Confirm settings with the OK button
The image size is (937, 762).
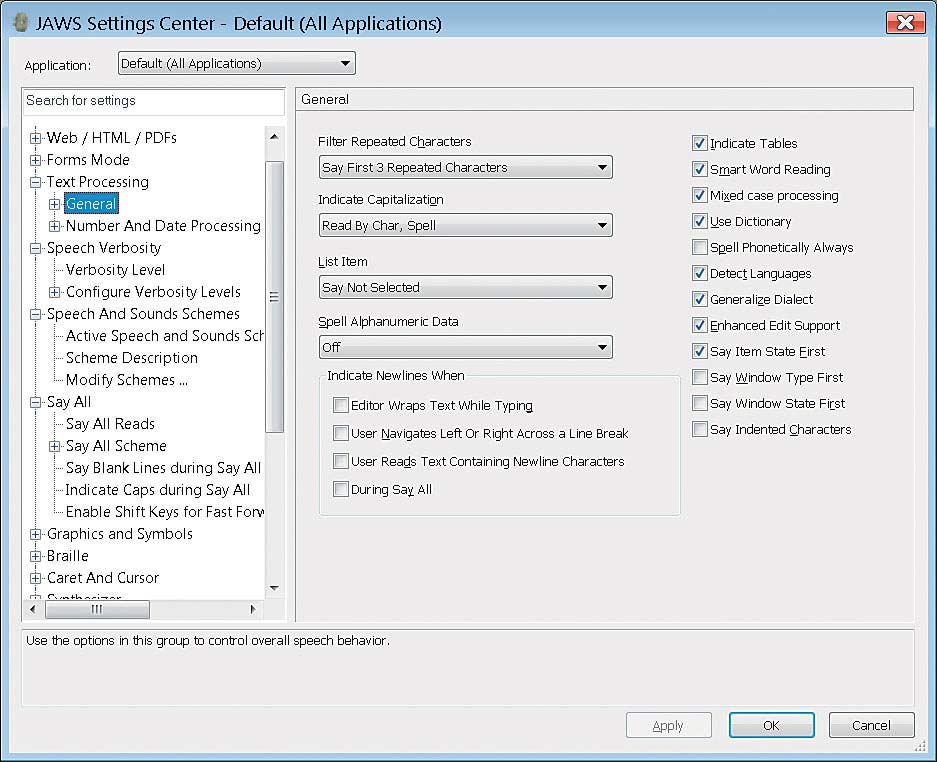click(771, 726)
